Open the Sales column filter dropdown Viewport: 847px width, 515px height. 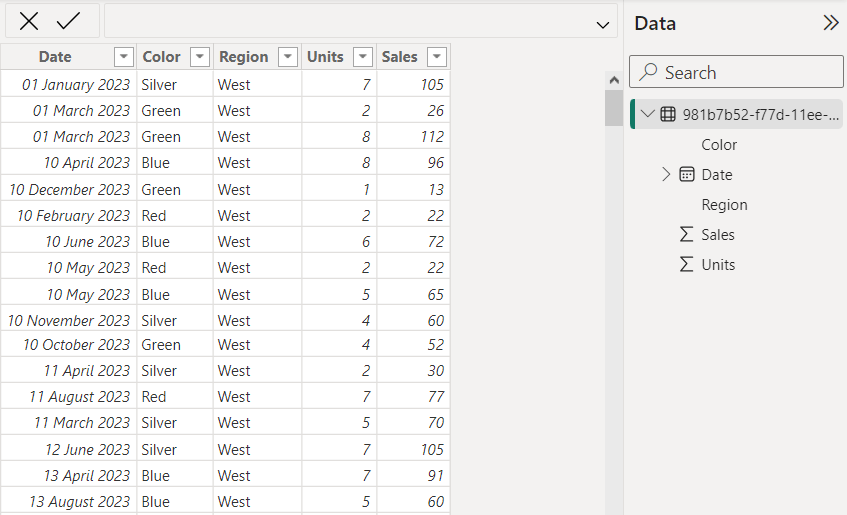(437, 56)
